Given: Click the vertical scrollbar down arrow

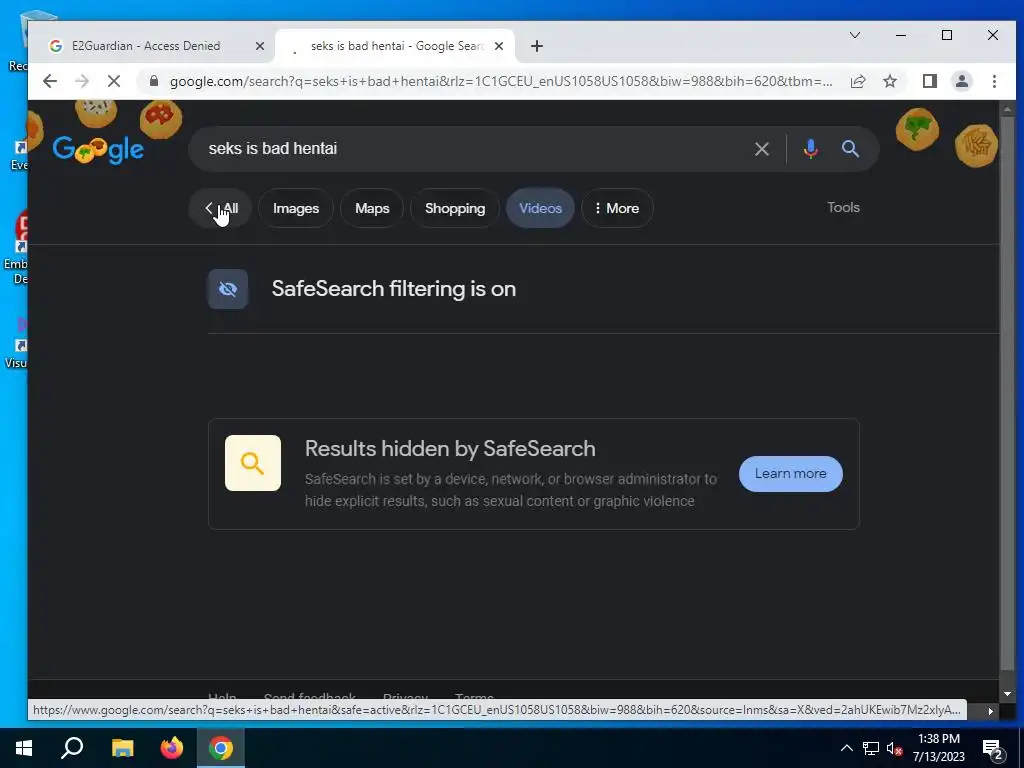Looking at the screenshot, I should click(1007, 694).
